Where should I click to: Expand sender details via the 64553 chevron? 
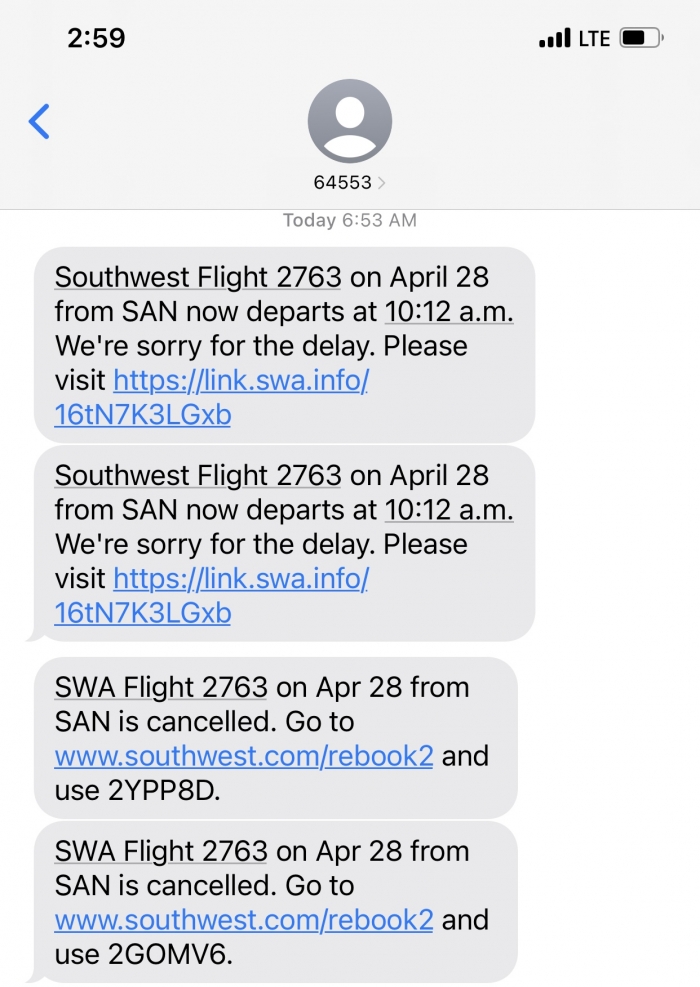coord(381,183)
